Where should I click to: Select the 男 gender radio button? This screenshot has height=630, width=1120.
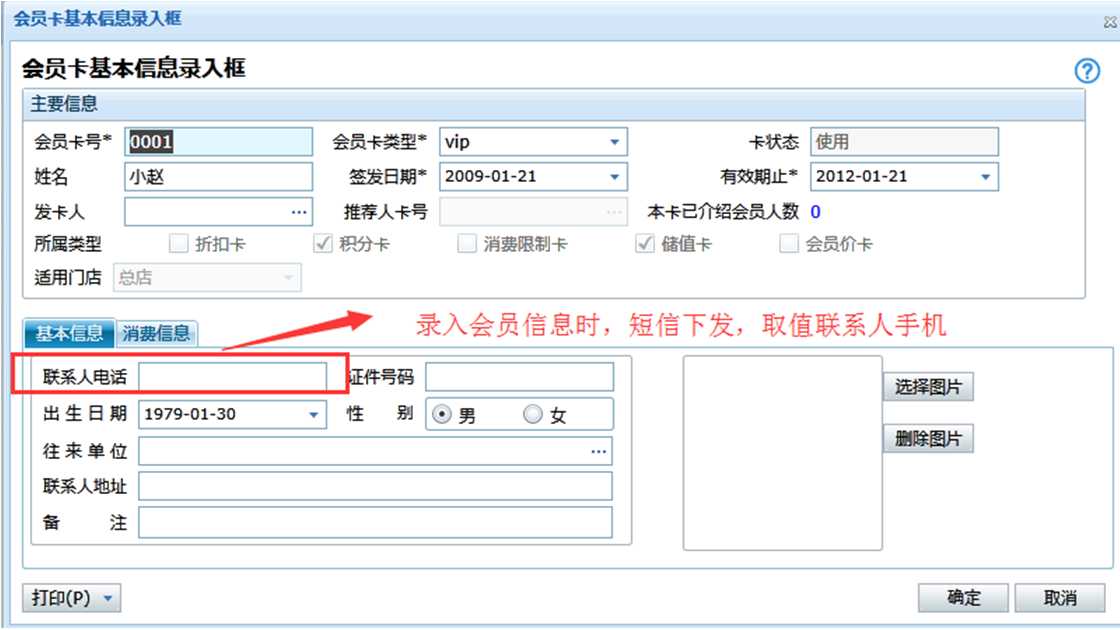pyautogui.click(x=441, y=414)
